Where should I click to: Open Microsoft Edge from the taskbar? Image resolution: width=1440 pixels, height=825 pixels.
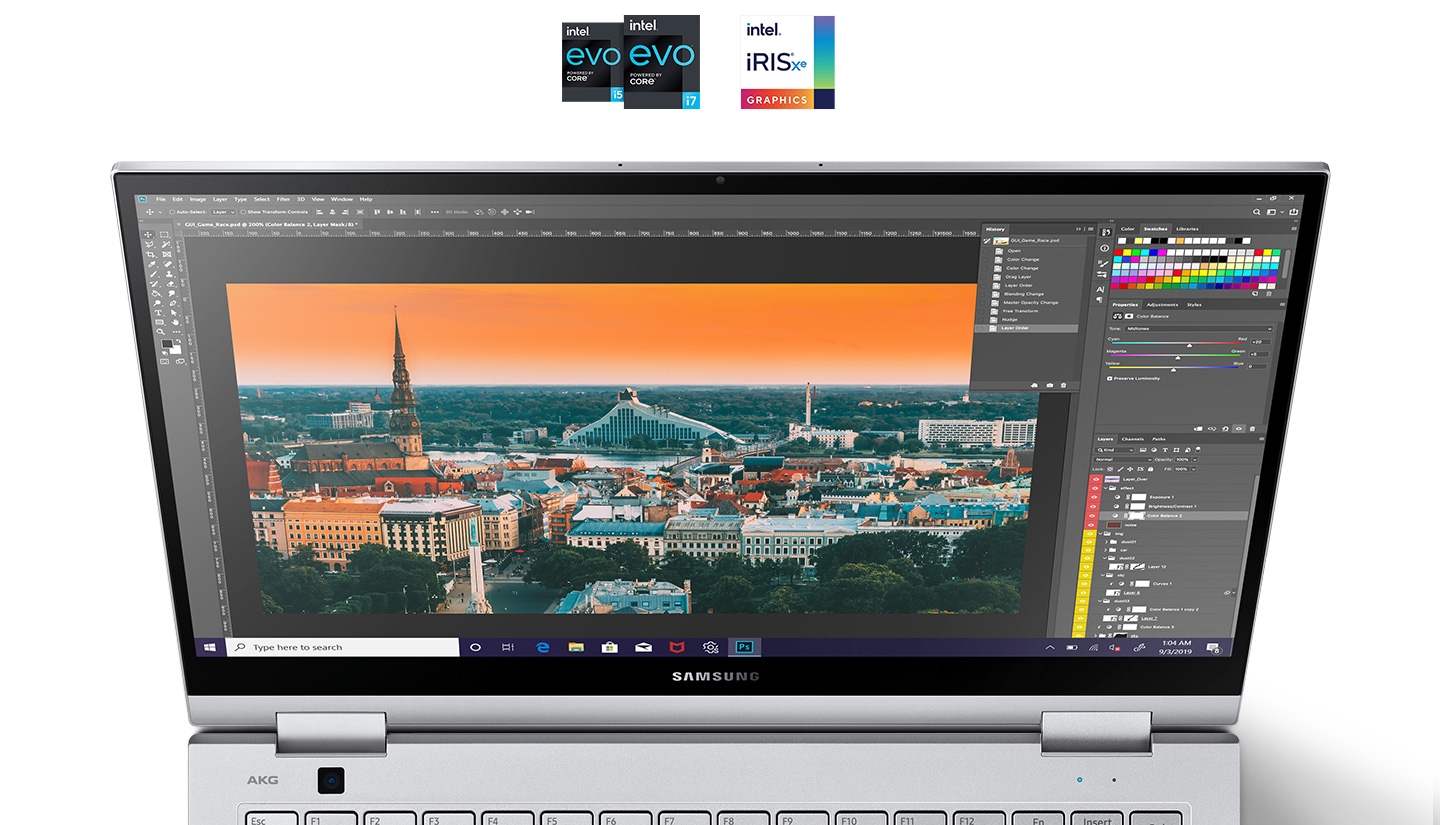coord(543,647)
